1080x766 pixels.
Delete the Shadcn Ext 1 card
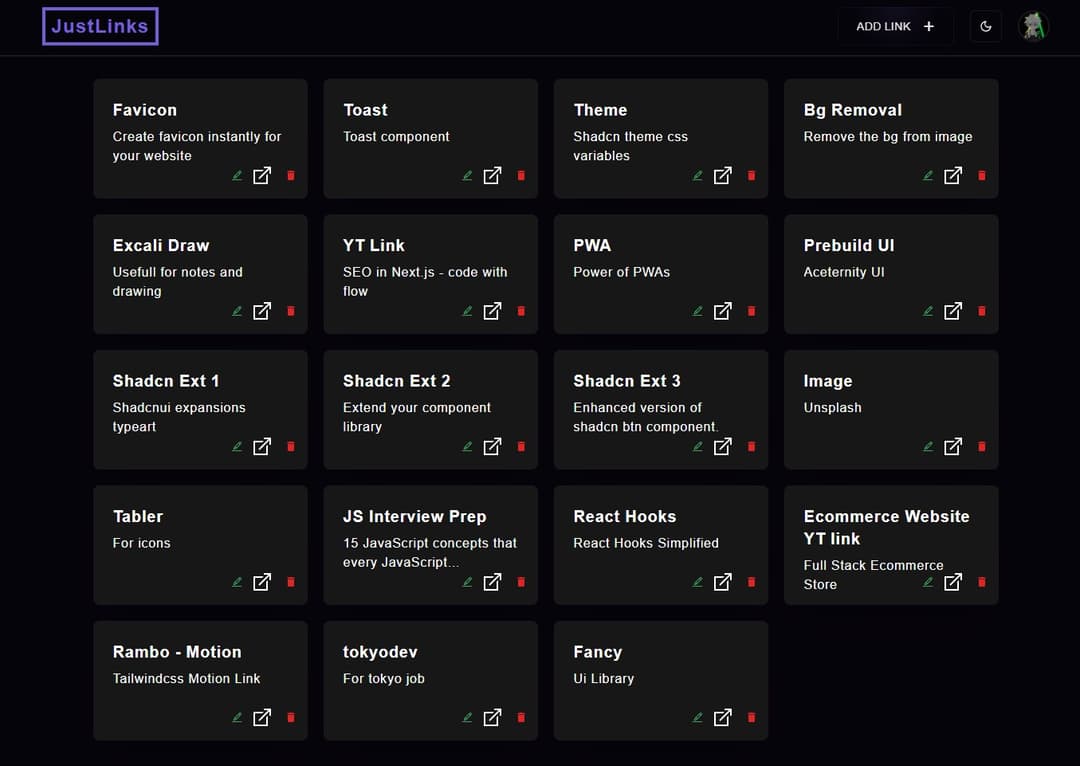click(x=291, y=447)
